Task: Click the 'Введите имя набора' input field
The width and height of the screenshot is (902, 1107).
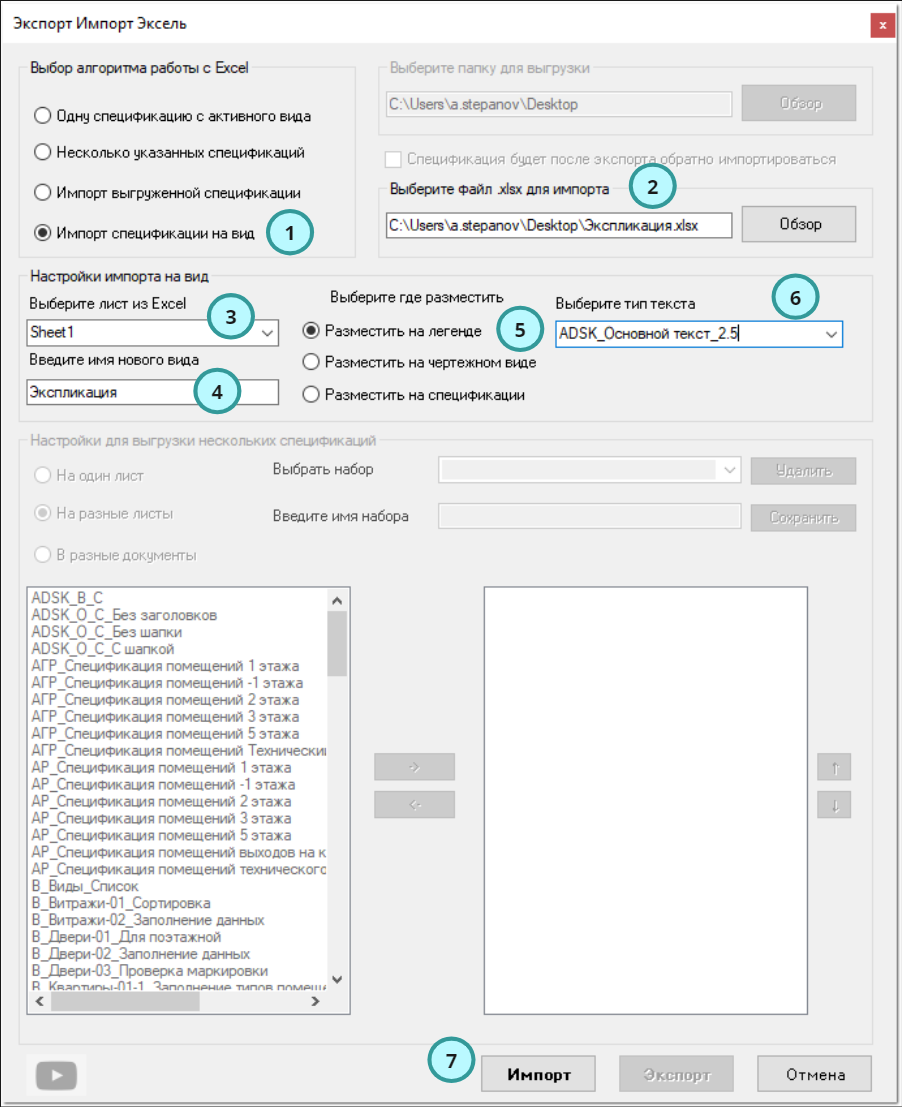Action: coord(589,516)
